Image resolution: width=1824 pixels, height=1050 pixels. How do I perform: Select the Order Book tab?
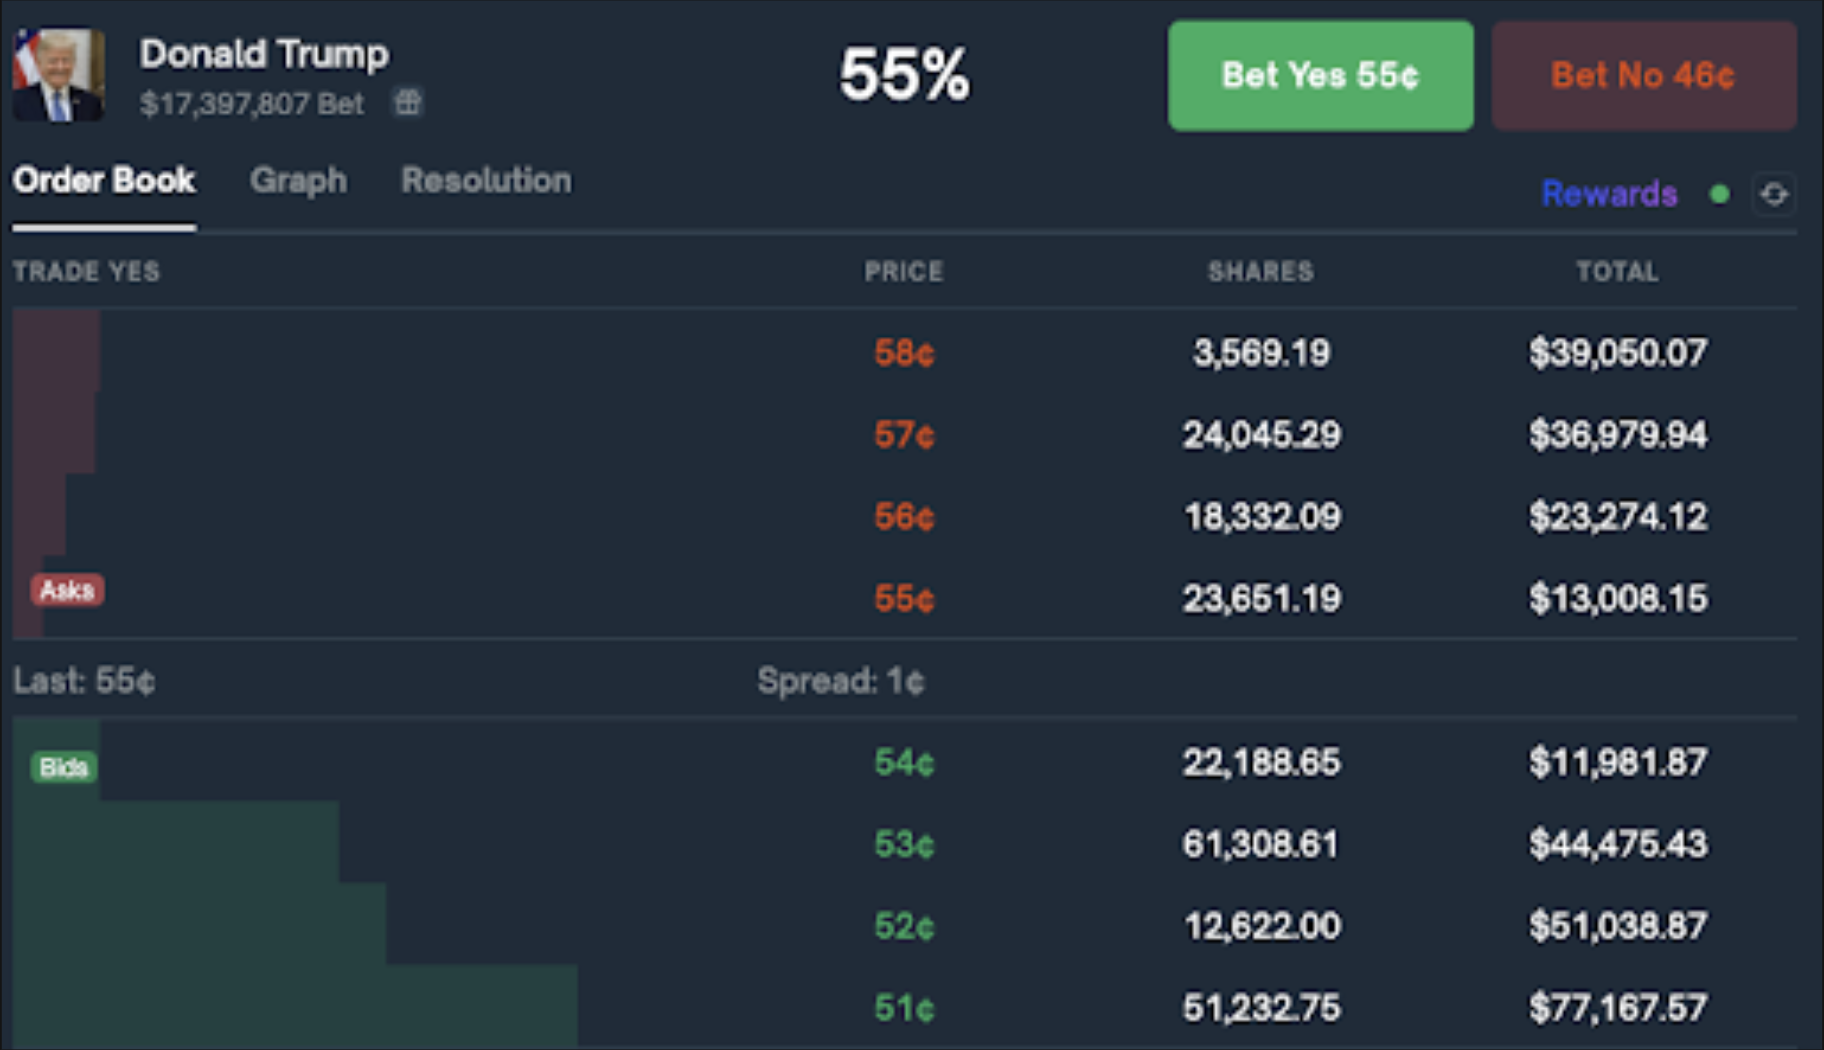coord(104,180)
